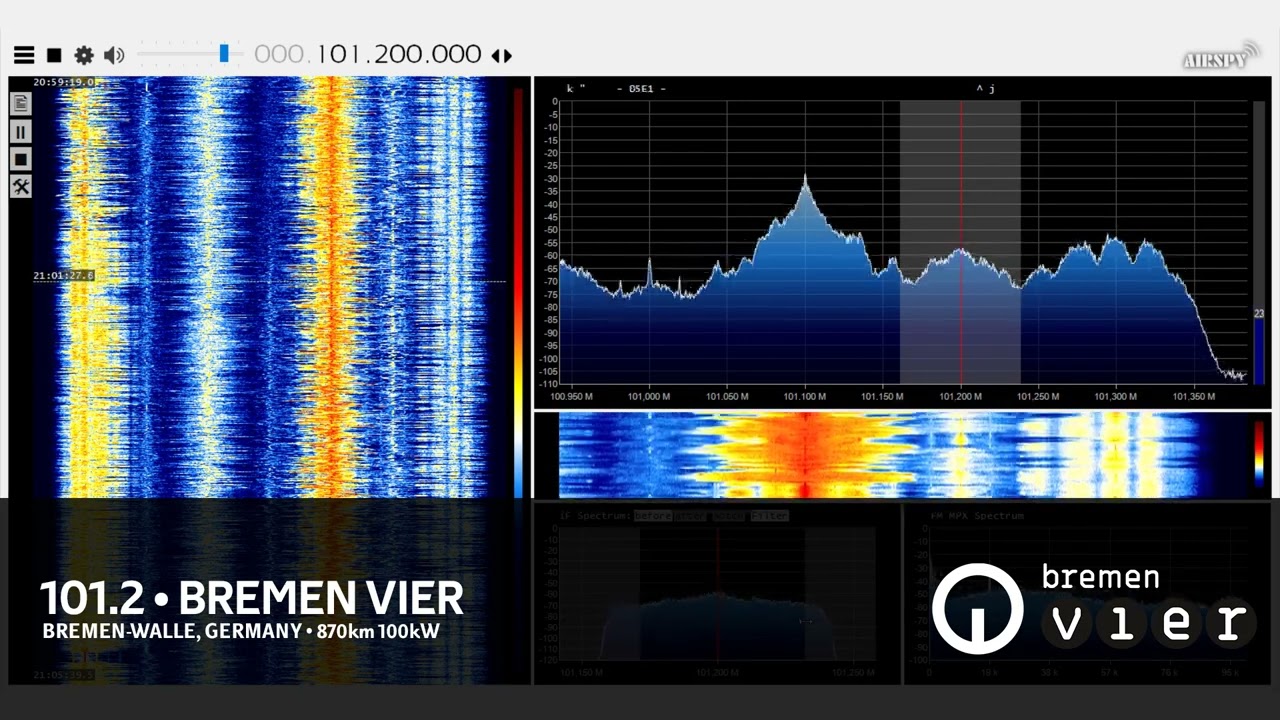Click the 101,200 M axis label in the main spectrum

click(x=961, y=397)
